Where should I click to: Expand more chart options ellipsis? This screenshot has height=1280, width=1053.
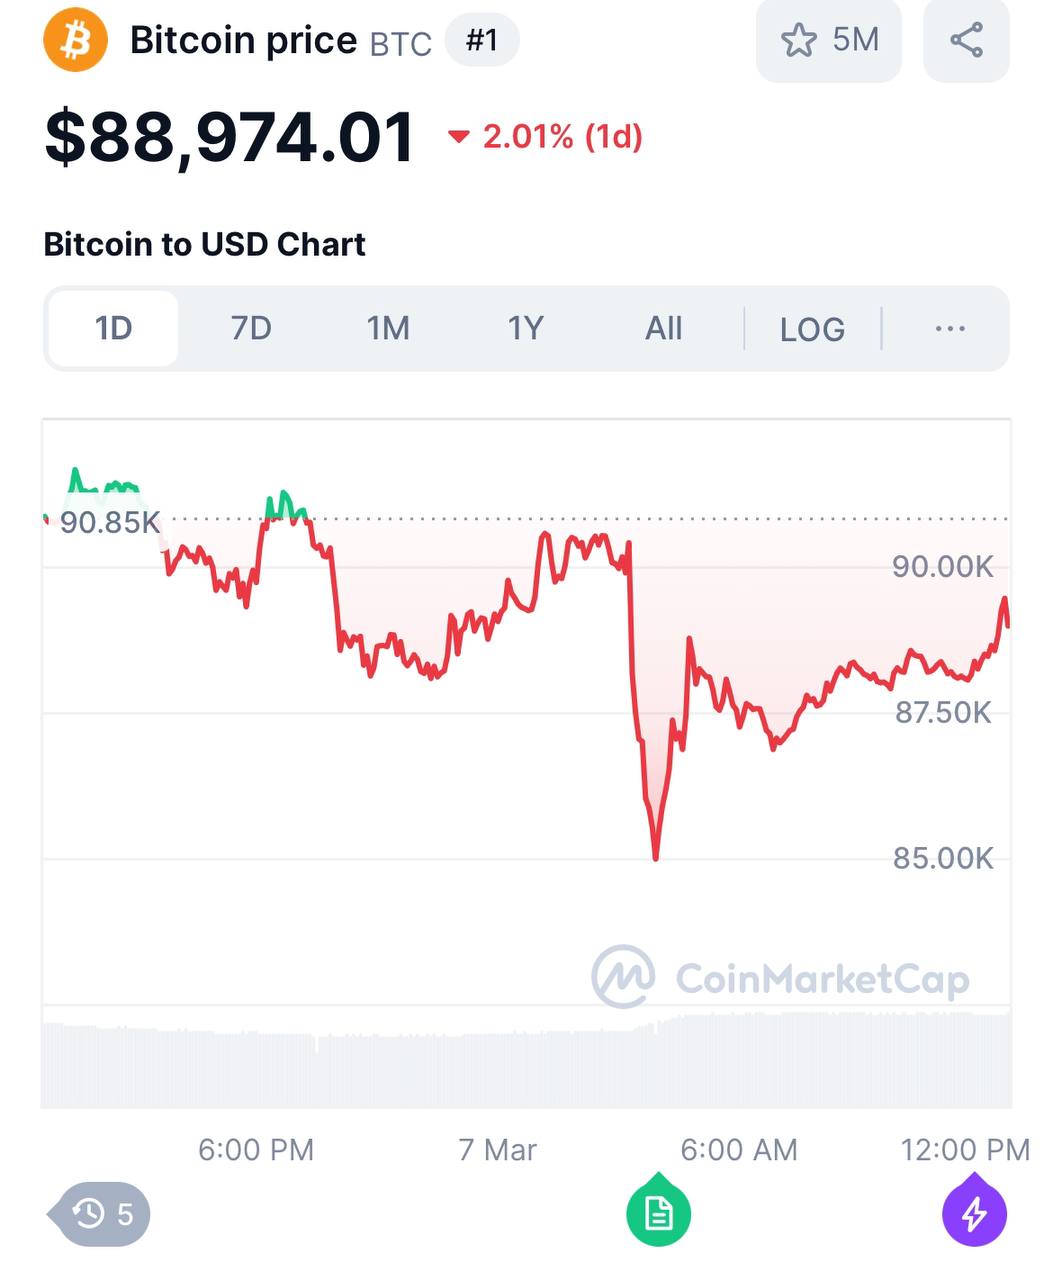coord(949,328)
